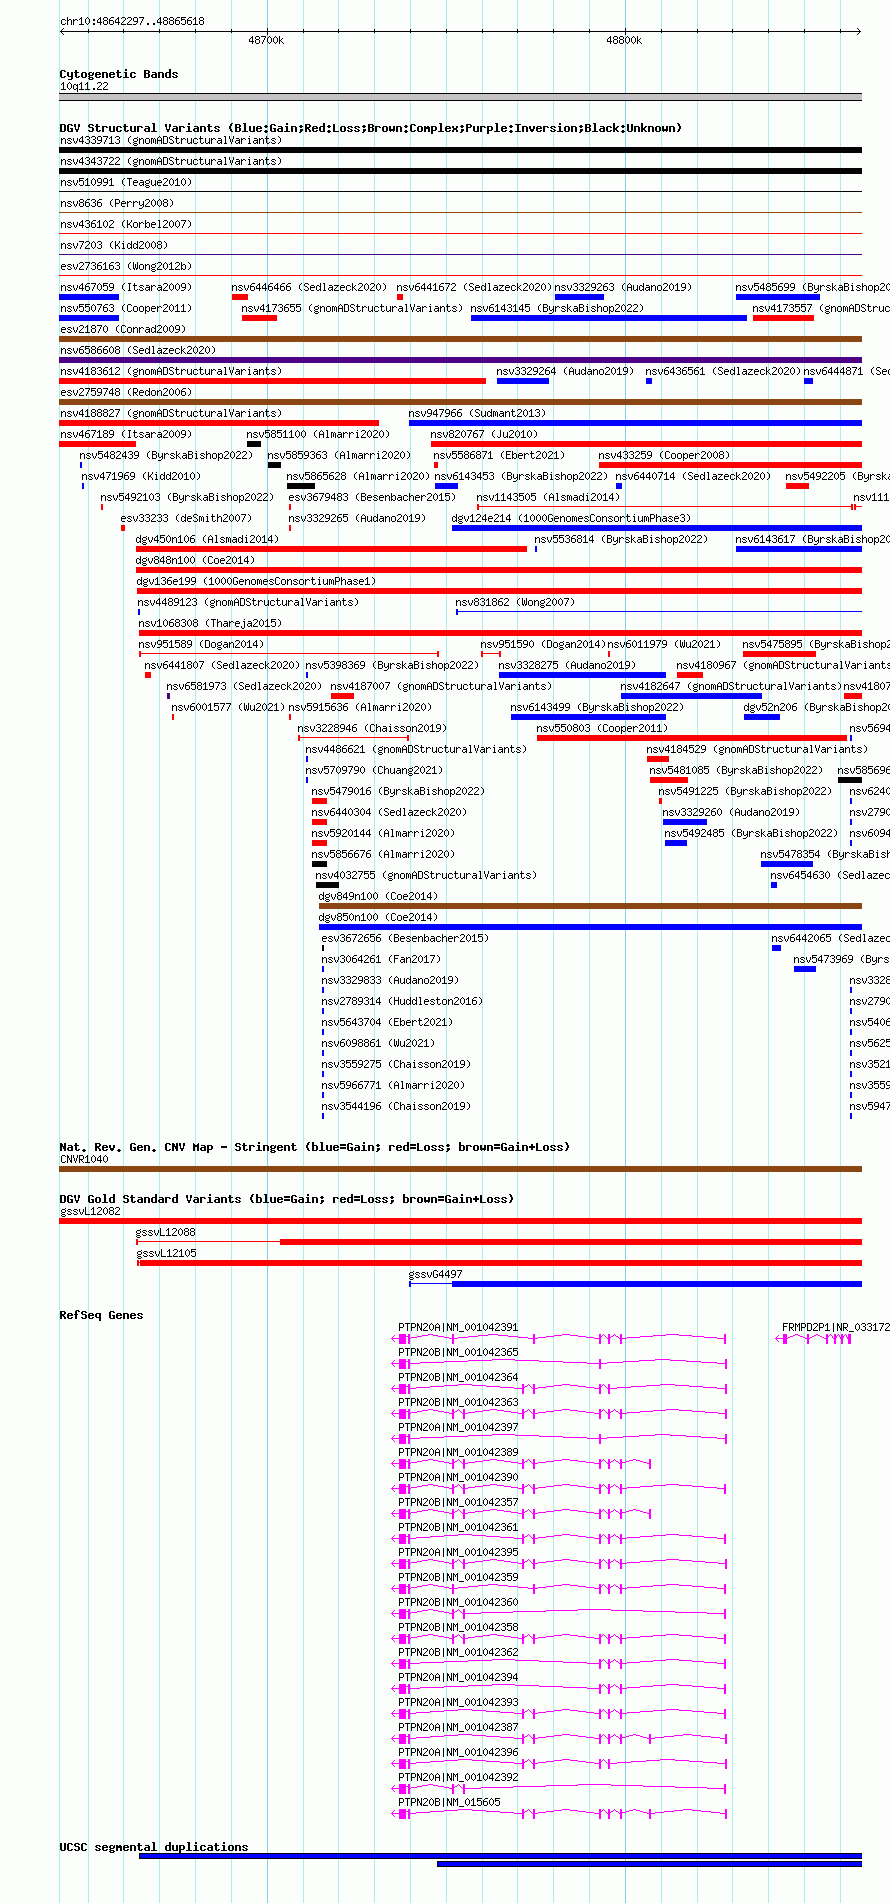The width and height of the screenshot is (890, 1903).
Task: Click the gssvL12082 gold standard variant bar
Action: point(460,1221)
